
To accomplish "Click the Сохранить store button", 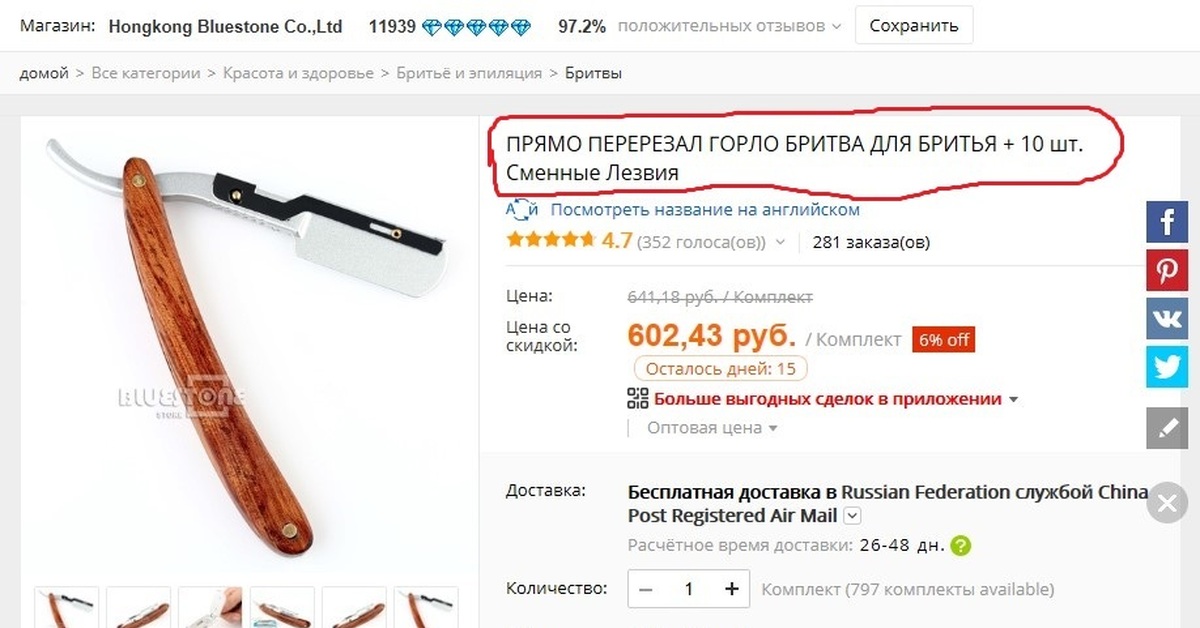I will click(914, 26).
